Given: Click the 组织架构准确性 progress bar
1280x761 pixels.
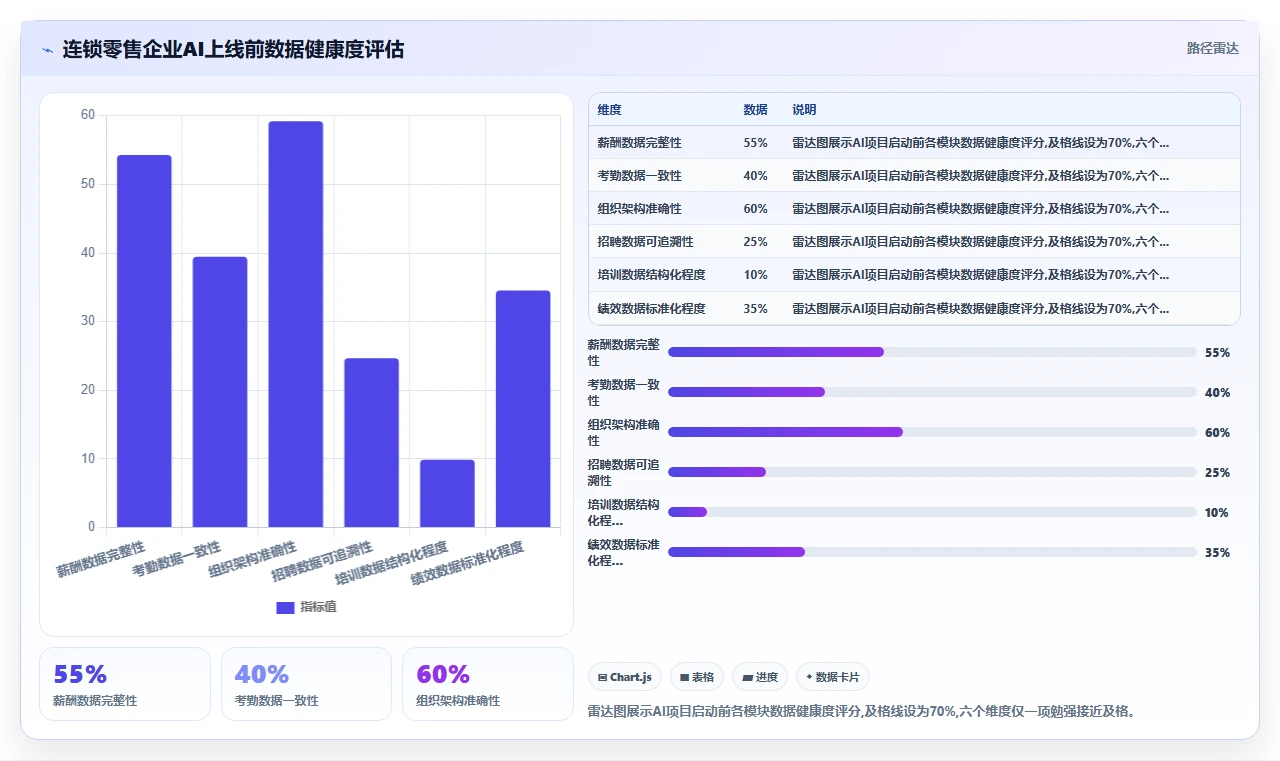Looking at the screenshot, I should pos(932,432).
